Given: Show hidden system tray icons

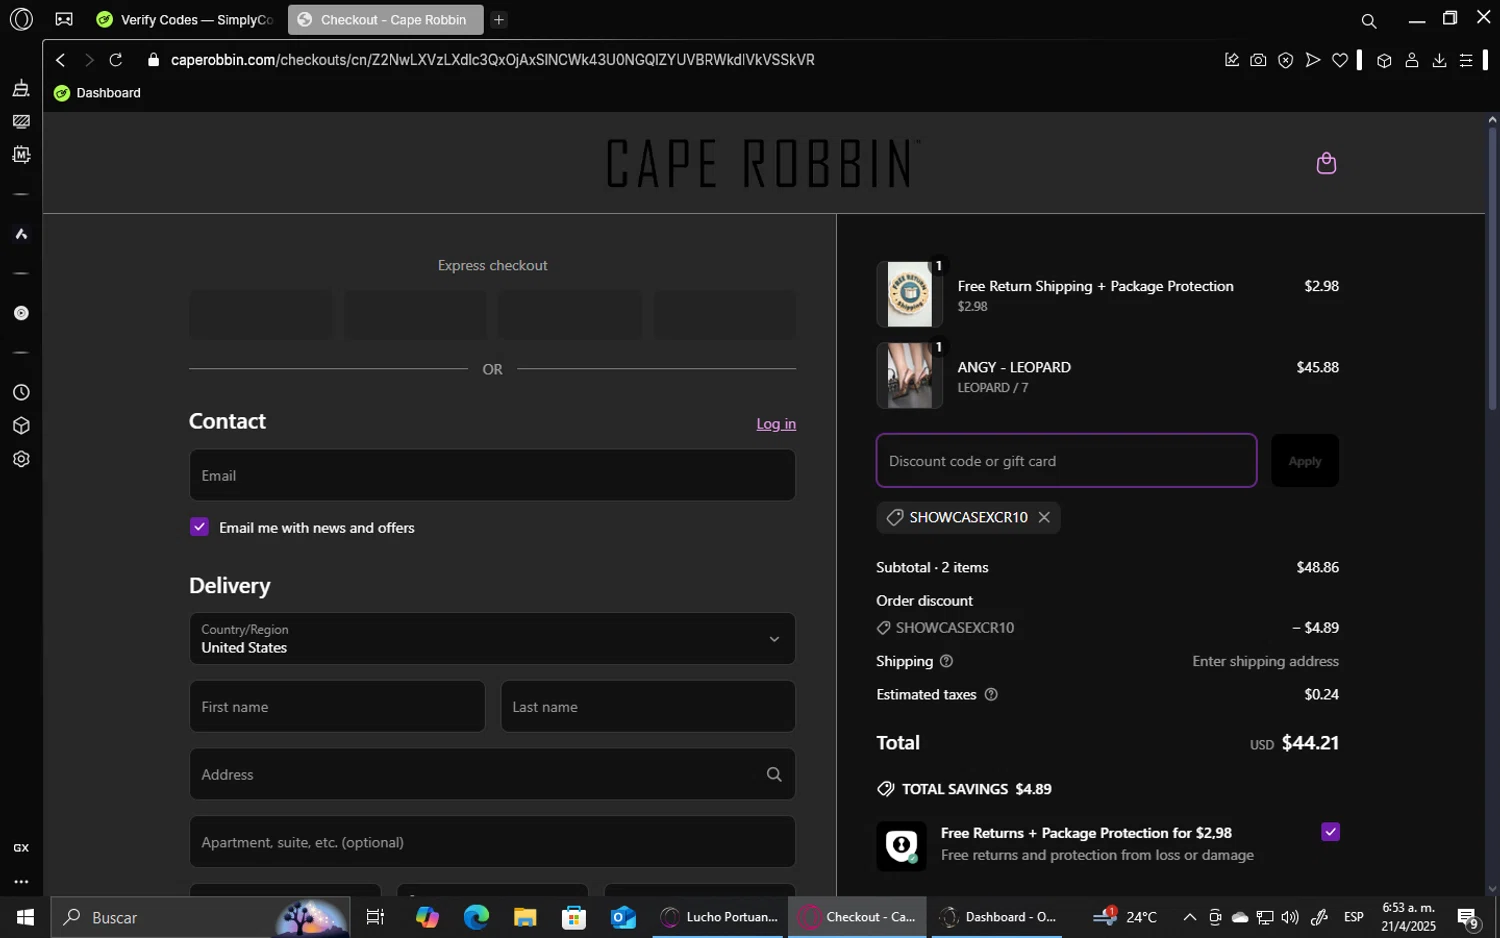Looking at the screenshot, I should click(1189, 917).
